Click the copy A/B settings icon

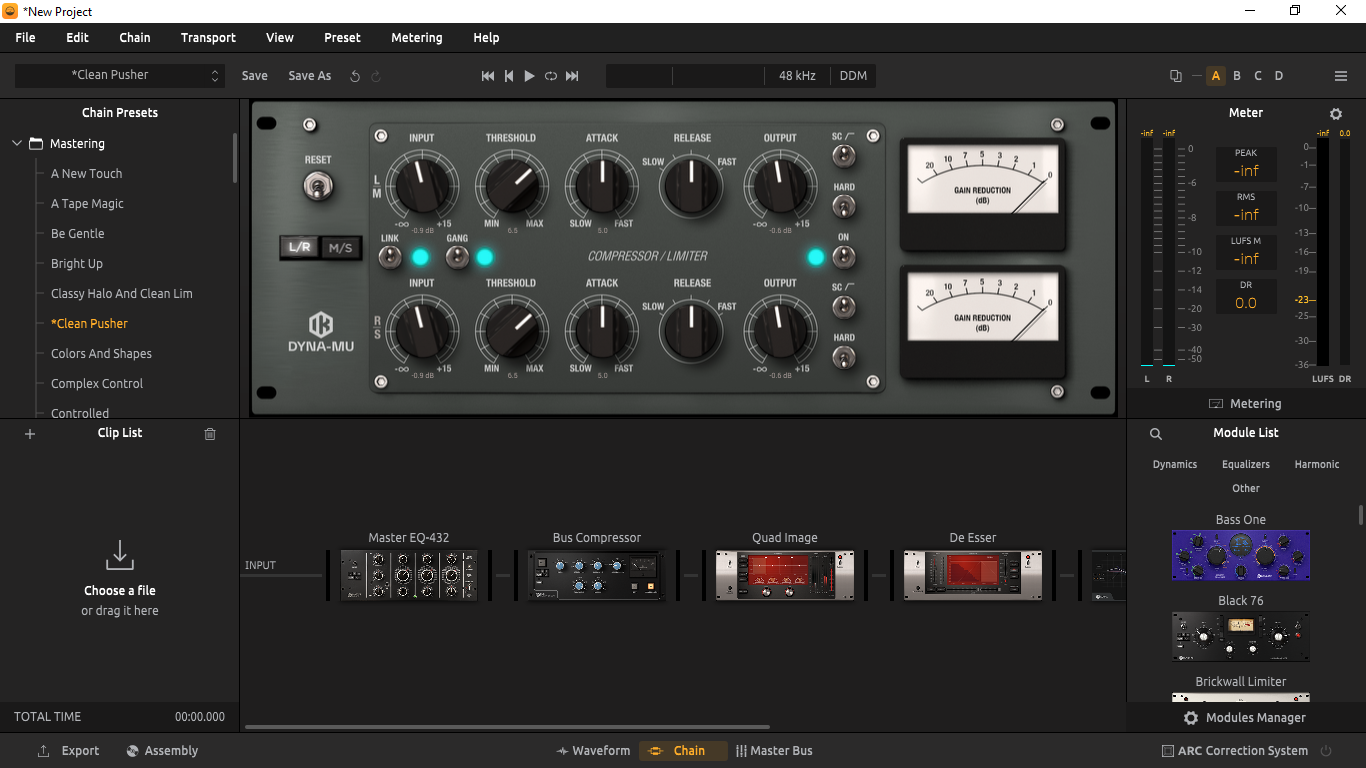click(x=1176, y=76)
